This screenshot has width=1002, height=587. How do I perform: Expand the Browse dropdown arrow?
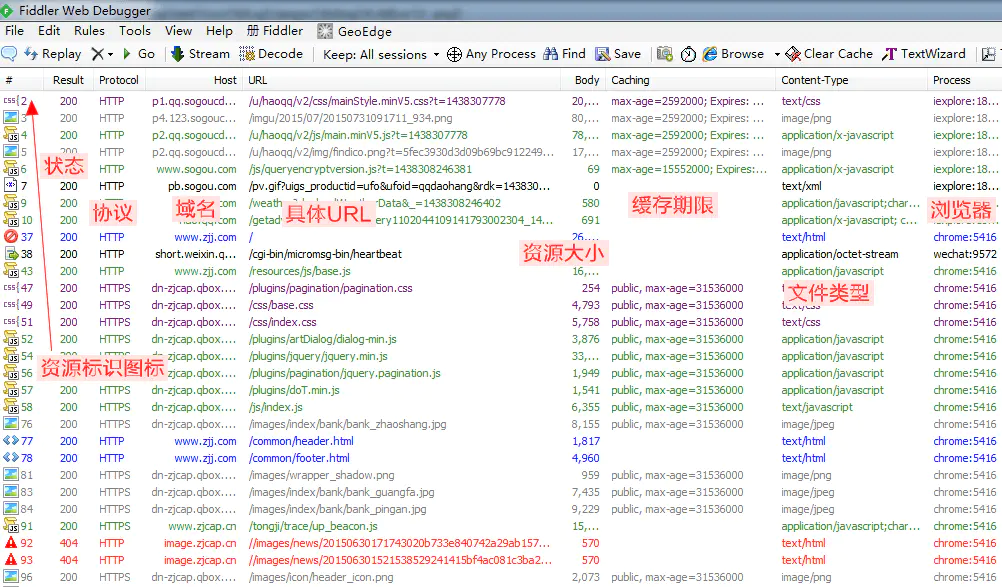[777, 54]
